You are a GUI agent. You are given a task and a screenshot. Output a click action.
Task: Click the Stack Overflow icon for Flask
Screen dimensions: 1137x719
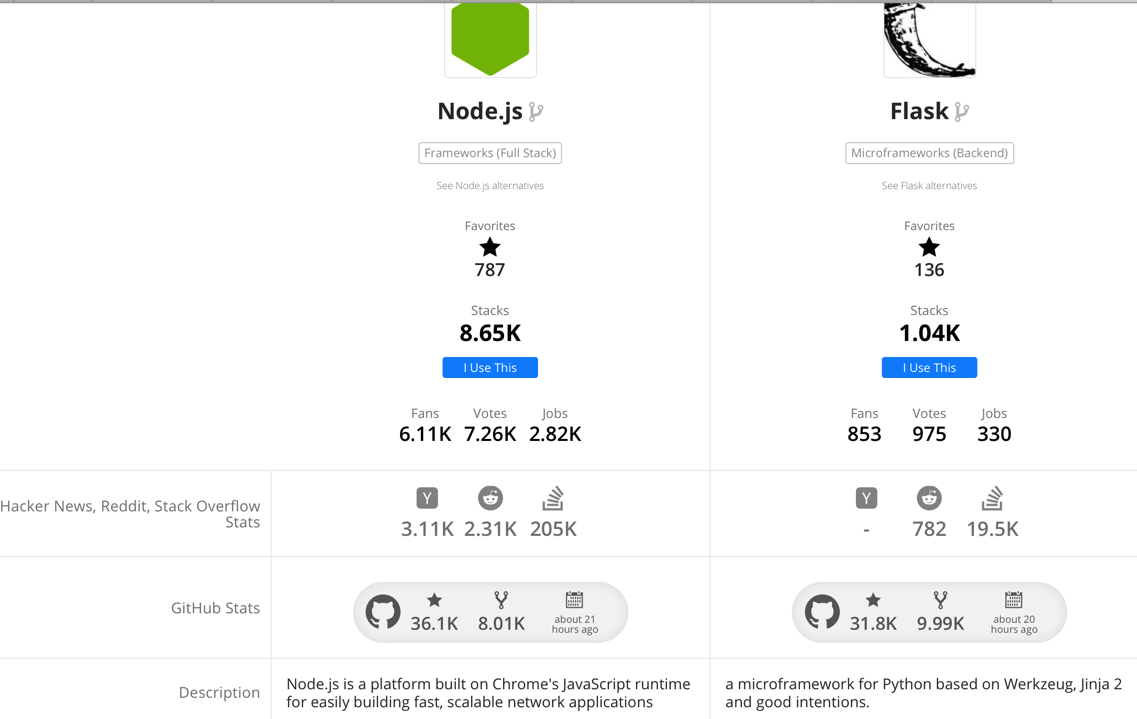992,498
